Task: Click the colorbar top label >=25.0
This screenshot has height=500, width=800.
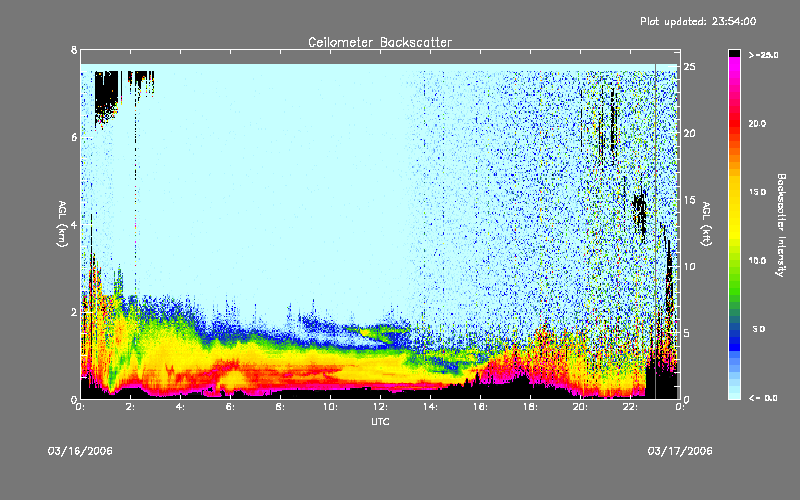Action: tap(764, 55)
